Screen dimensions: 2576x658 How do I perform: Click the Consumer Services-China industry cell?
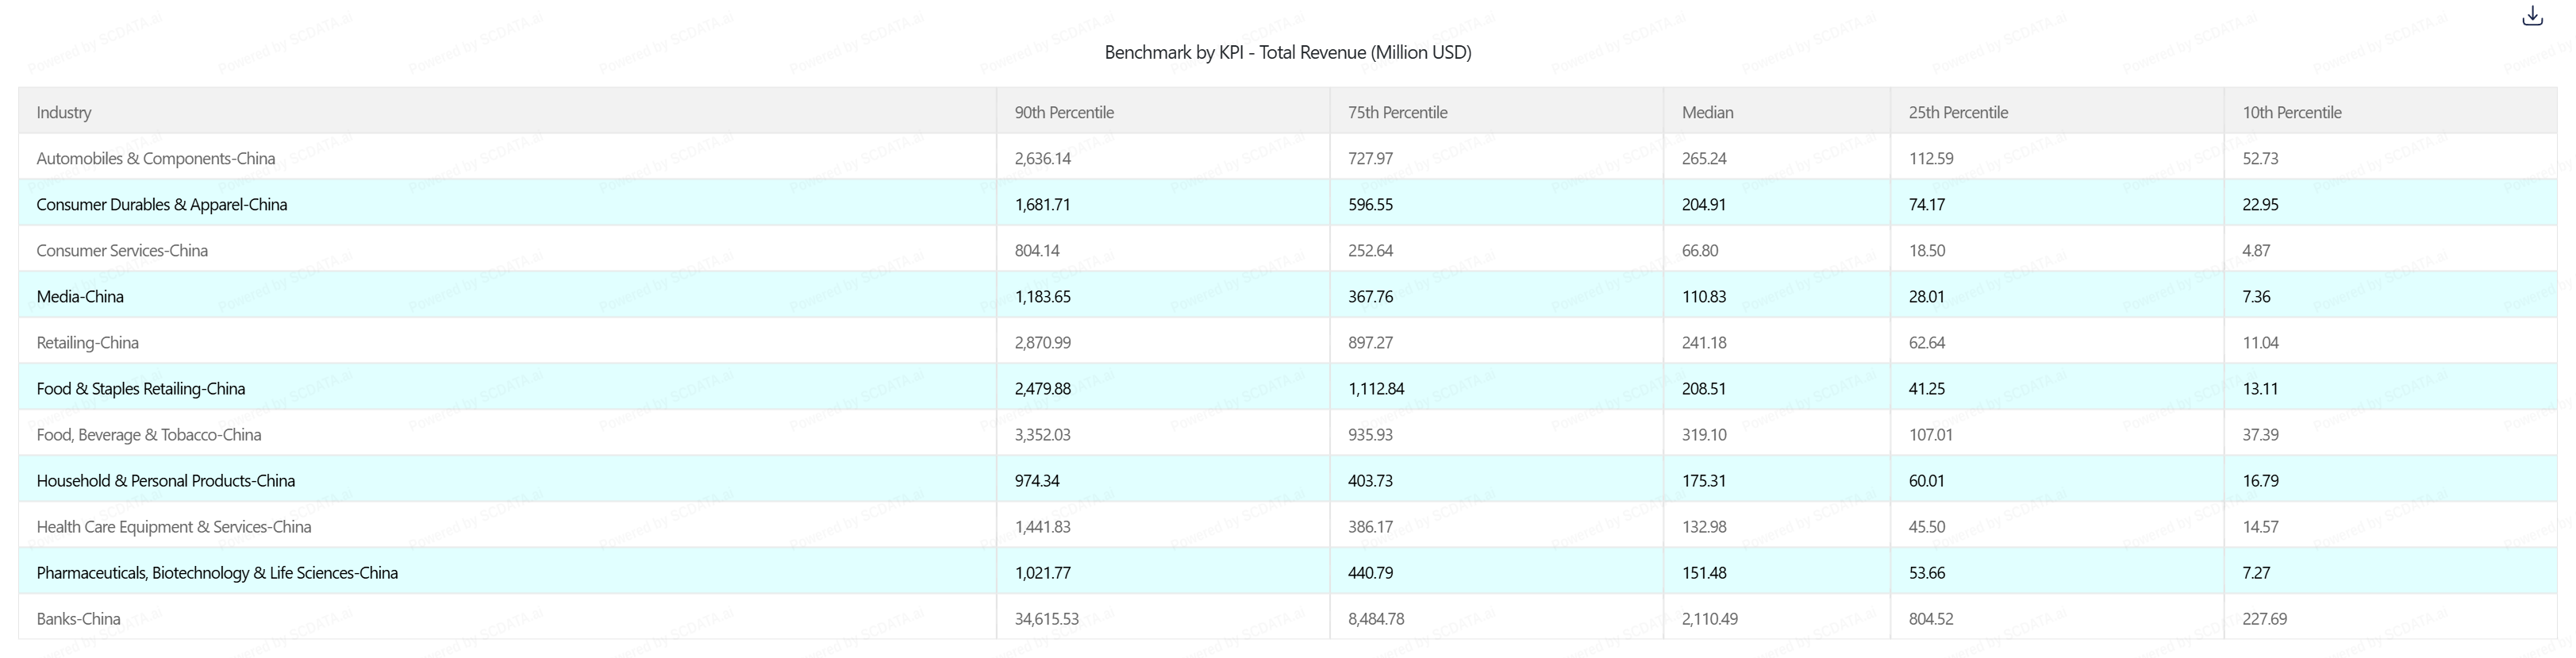pyautogui.click(x=122, y=250)
